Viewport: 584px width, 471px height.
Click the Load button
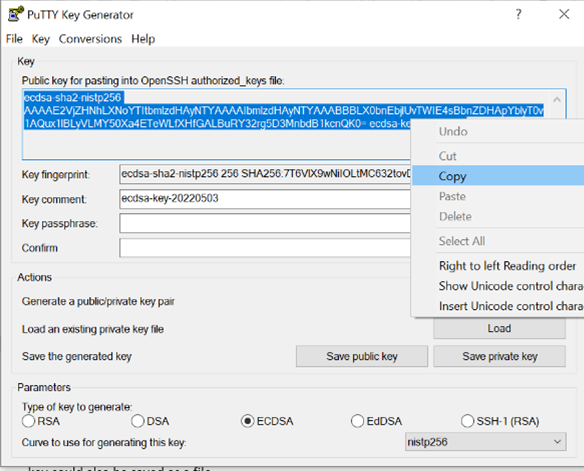tap(499, 328)
